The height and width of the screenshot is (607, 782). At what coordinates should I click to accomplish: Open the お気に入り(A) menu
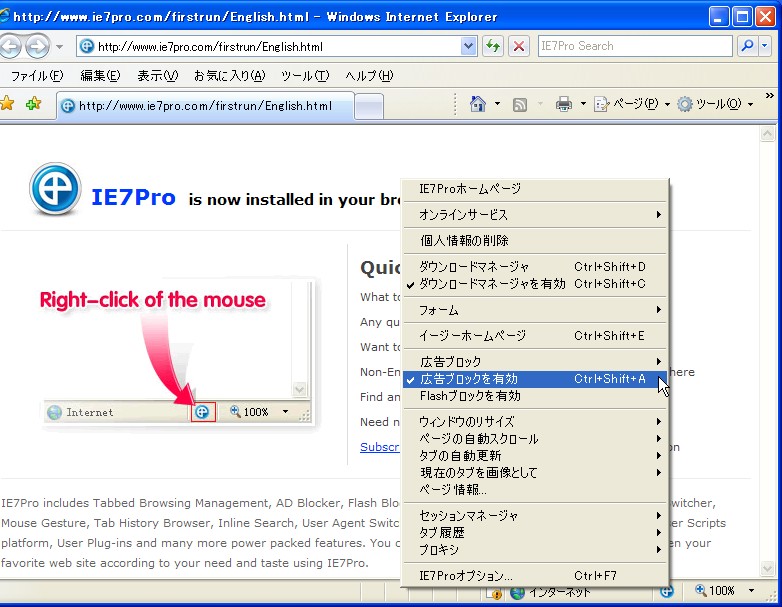tap(229, 76)
